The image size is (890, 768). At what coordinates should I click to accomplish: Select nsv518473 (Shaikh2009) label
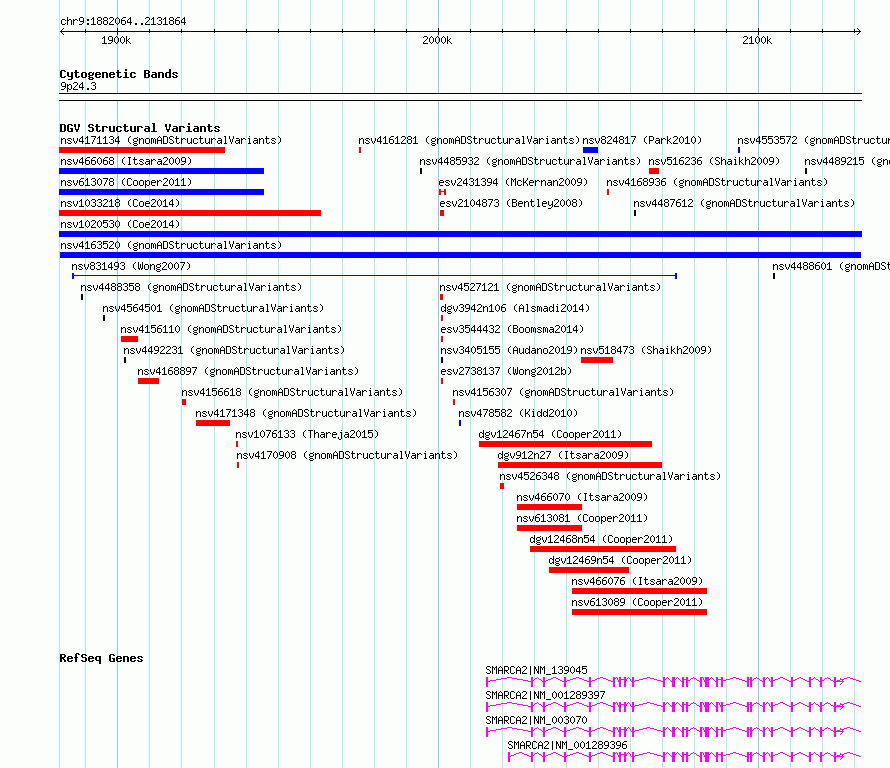pyautogui.click(x=646, y=350)
